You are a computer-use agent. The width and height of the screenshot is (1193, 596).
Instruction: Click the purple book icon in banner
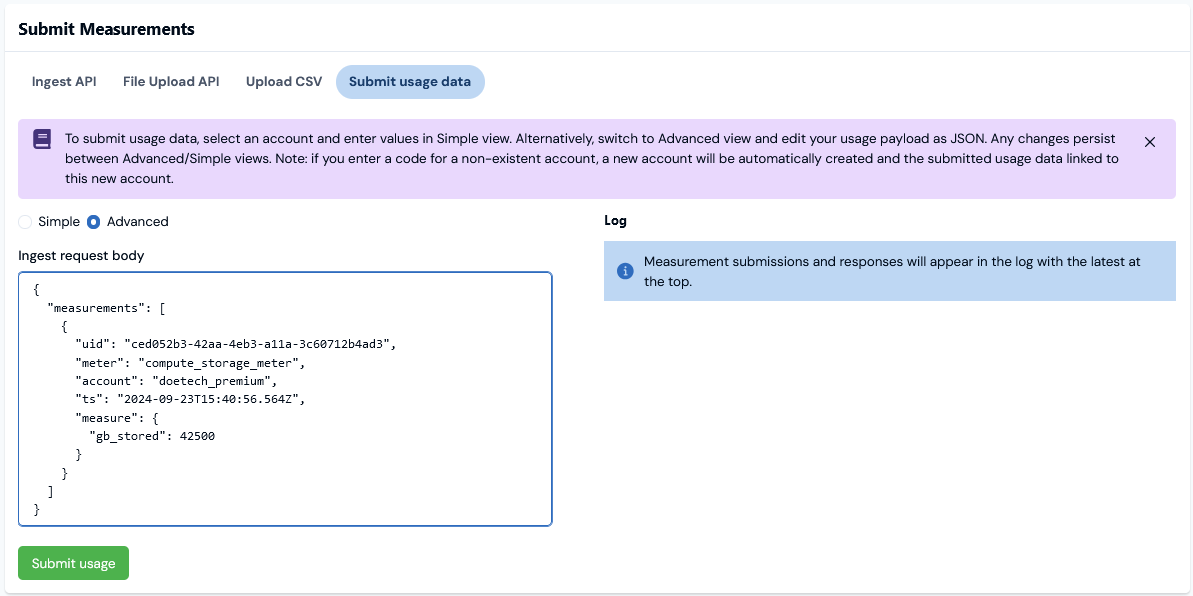(42, 139)
